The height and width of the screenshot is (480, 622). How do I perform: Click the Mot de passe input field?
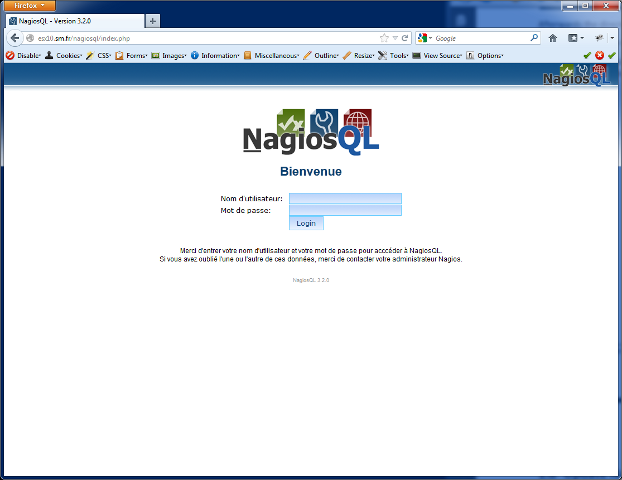346,210
